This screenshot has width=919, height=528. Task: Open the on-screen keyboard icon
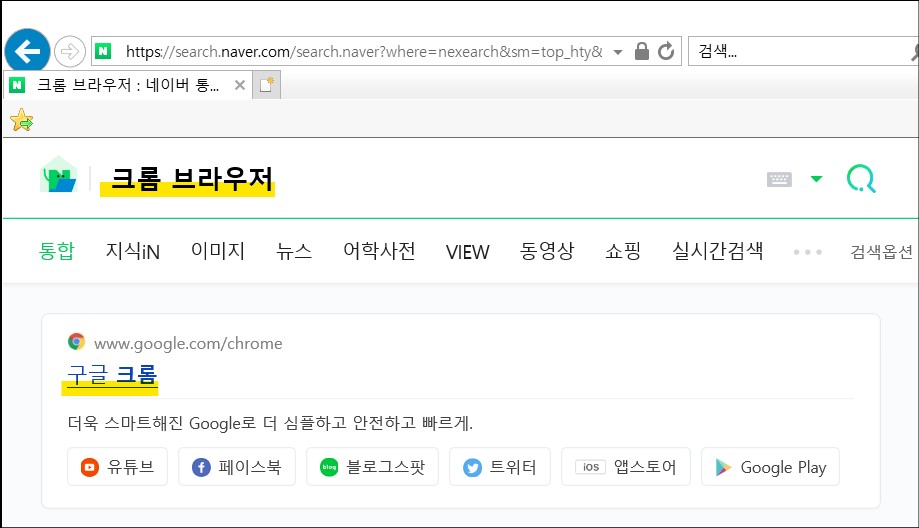tap(779, 179)
